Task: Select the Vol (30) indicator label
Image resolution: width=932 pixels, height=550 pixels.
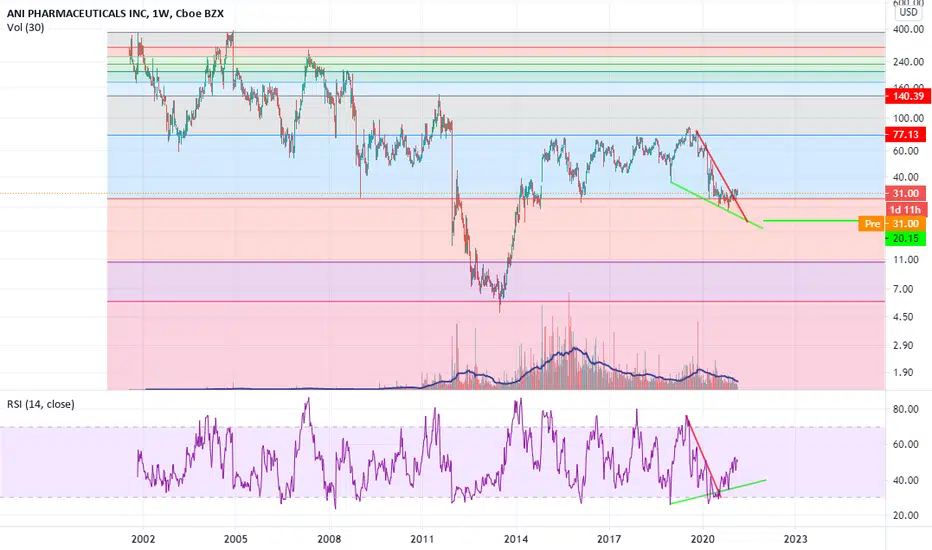Action: tap(26, 27)
